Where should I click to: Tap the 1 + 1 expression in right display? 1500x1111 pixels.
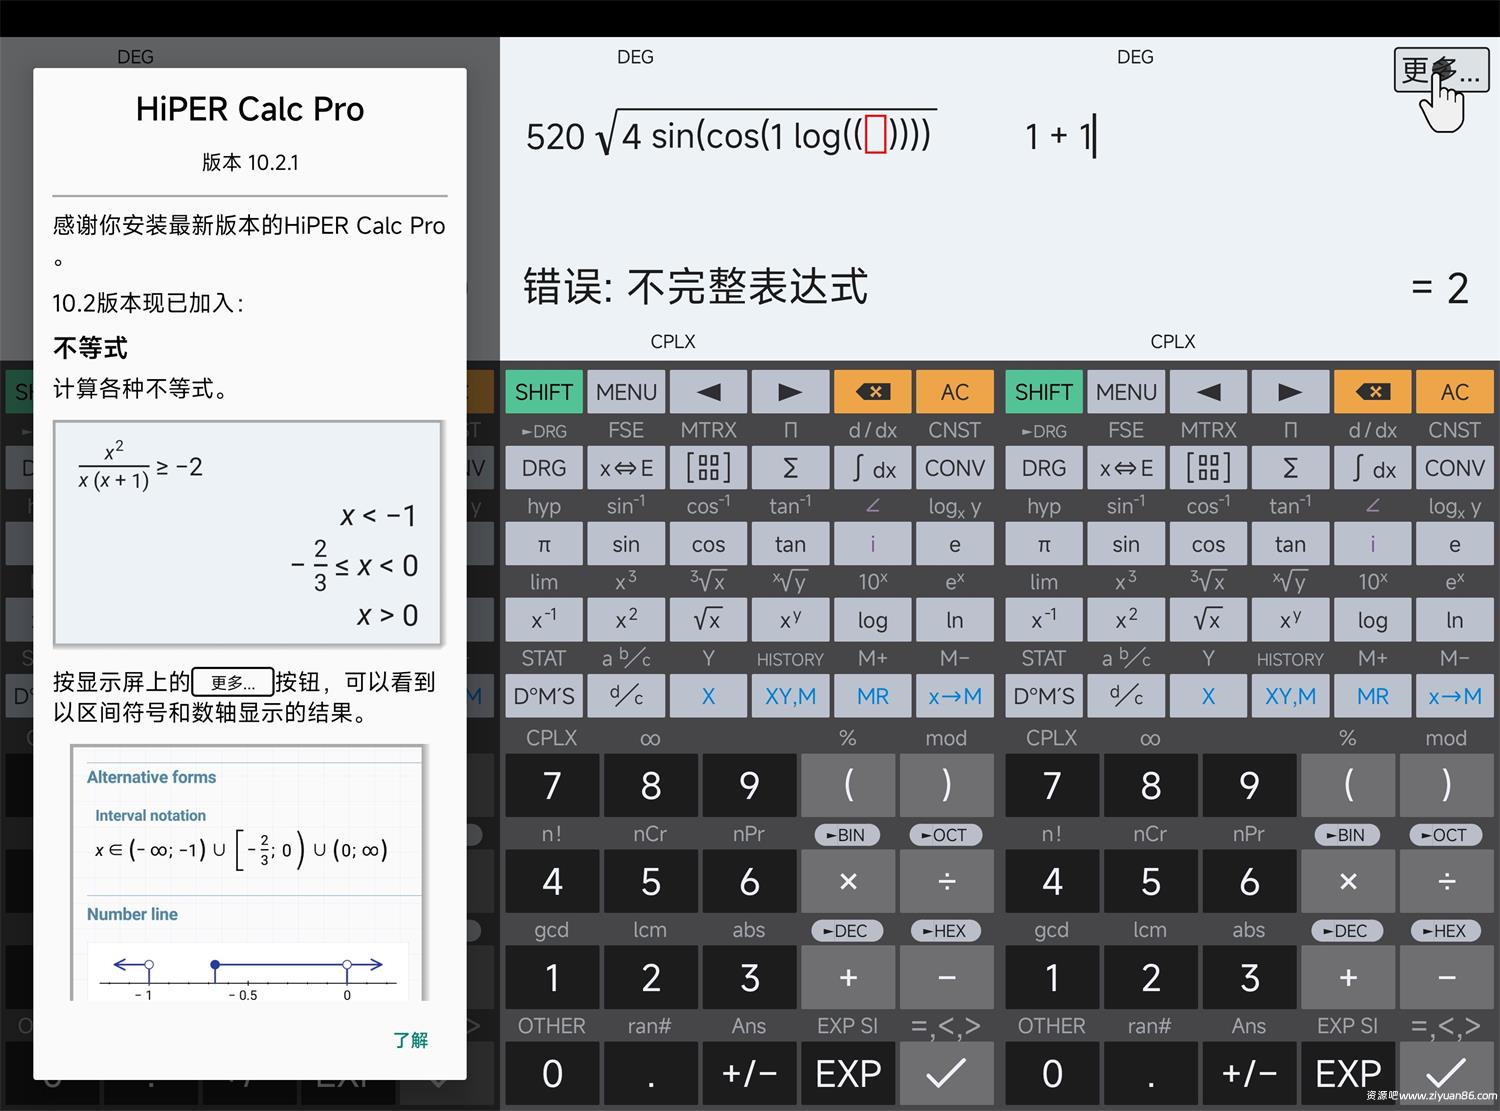[1060, 136]
